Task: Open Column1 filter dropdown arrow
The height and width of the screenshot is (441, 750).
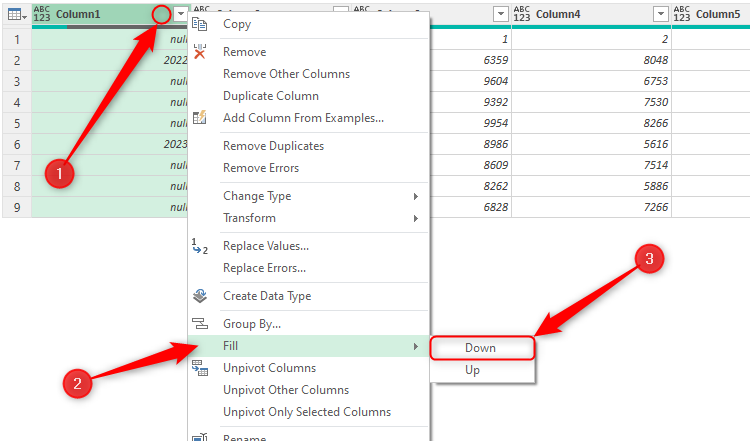Action: pyautogui.click(x=180, y=14)
